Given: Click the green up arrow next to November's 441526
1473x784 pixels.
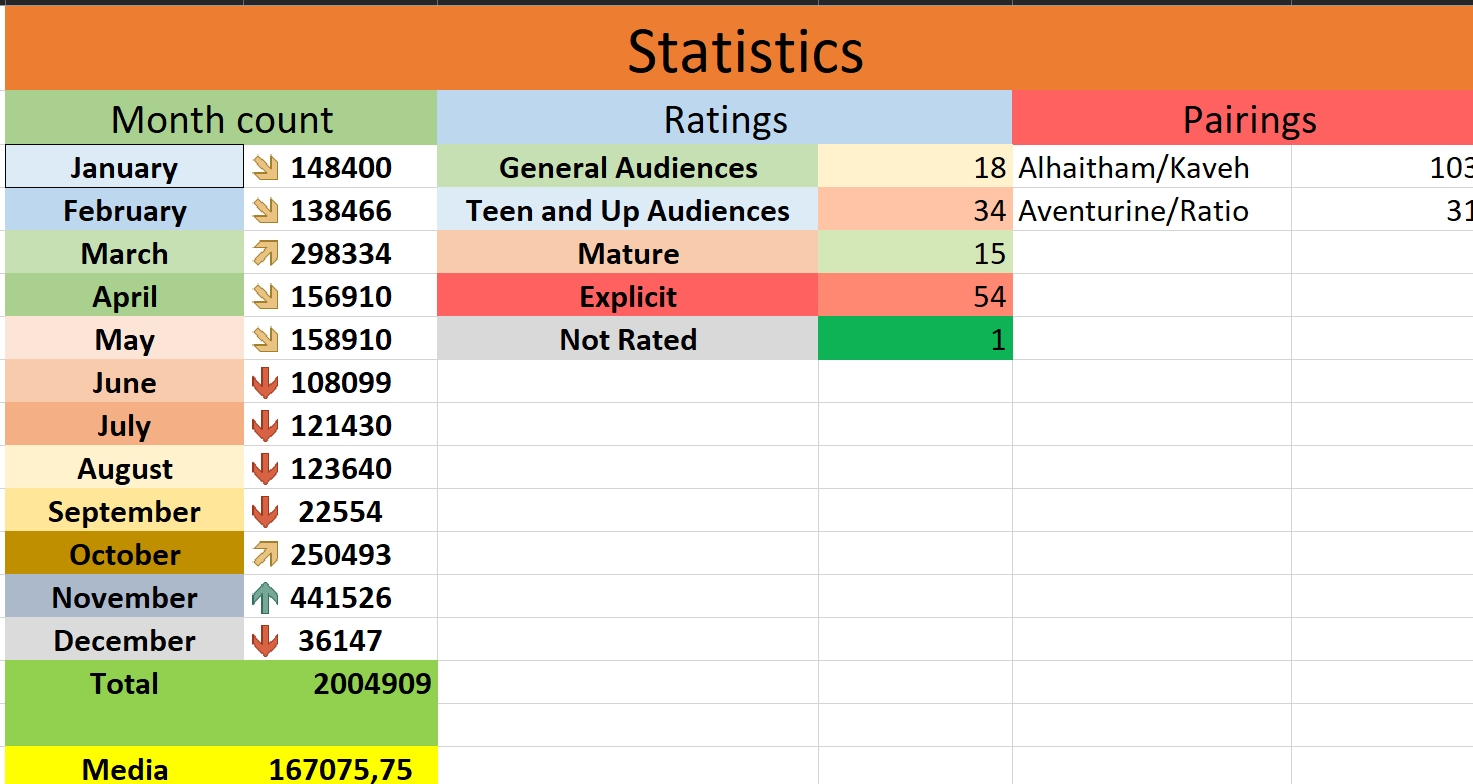Looking at the screenshot, I should click(x=265, y=598).
